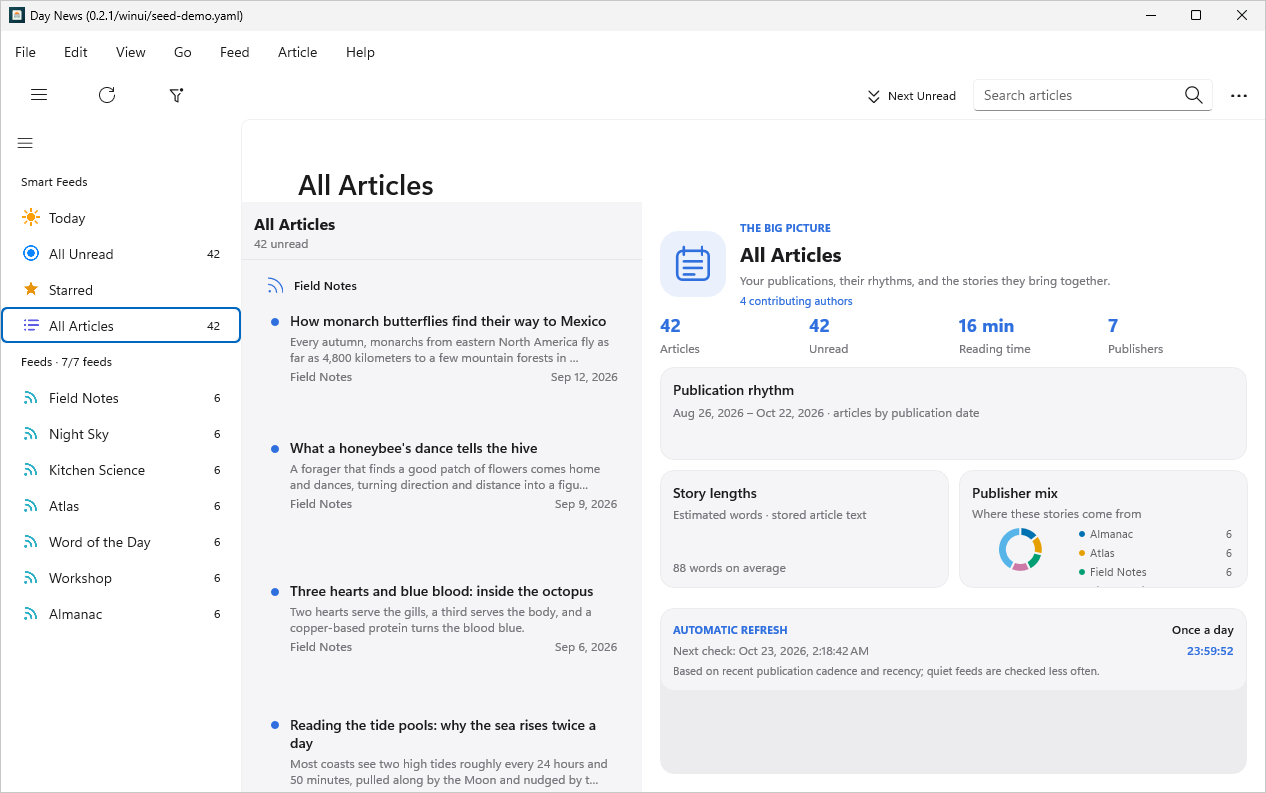Screen dimensions: 1266x793
Task: Open the File menu
Action: (25, 52)
